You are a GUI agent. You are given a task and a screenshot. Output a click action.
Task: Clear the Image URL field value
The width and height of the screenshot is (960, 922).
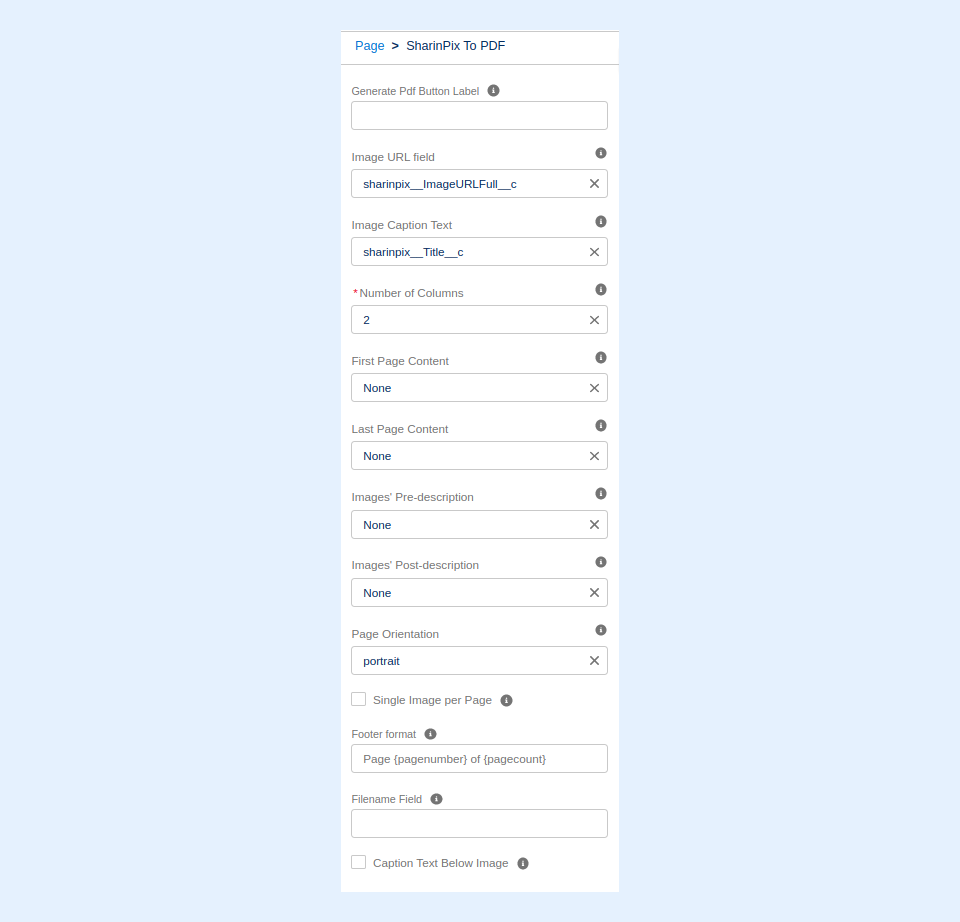(594, 184)
